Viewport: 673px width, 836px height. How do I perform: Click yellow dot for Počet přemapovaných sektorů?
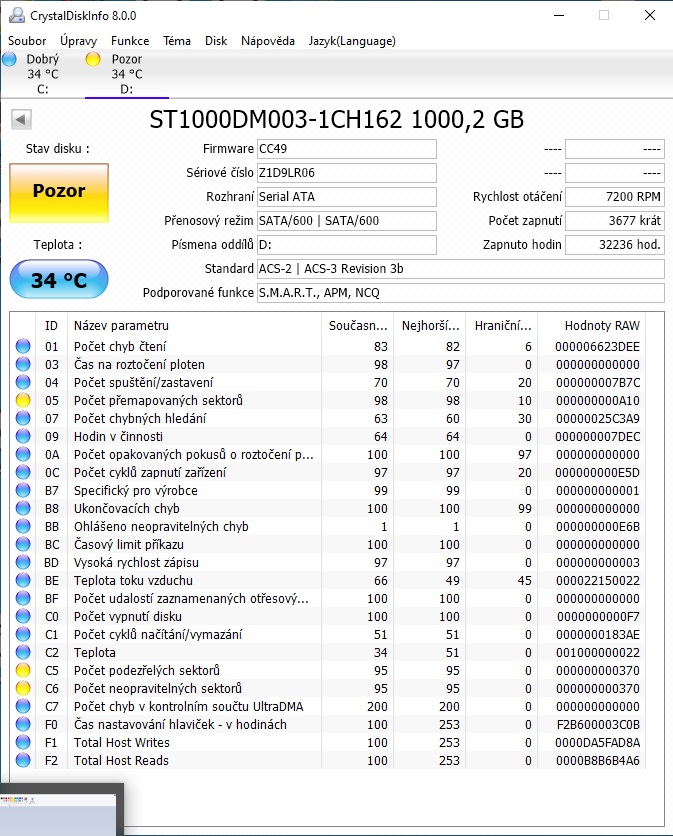click(x=23, y=400)
